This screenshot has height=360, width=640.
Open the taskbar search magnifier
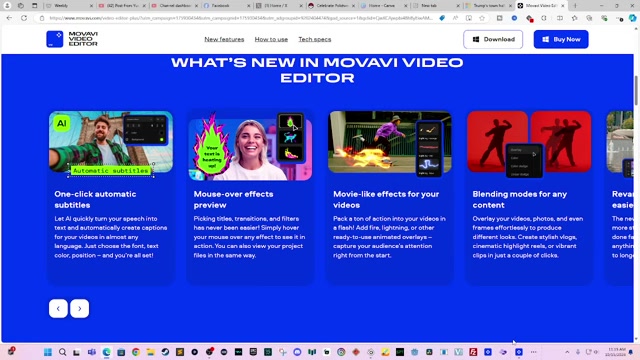pos(62,352)
